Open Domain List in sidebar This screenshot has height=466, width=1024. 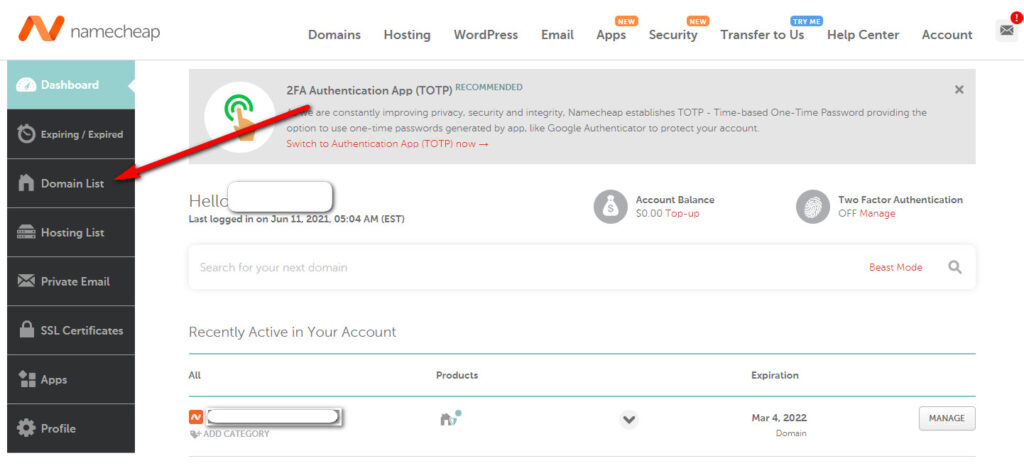pos(71,183)
